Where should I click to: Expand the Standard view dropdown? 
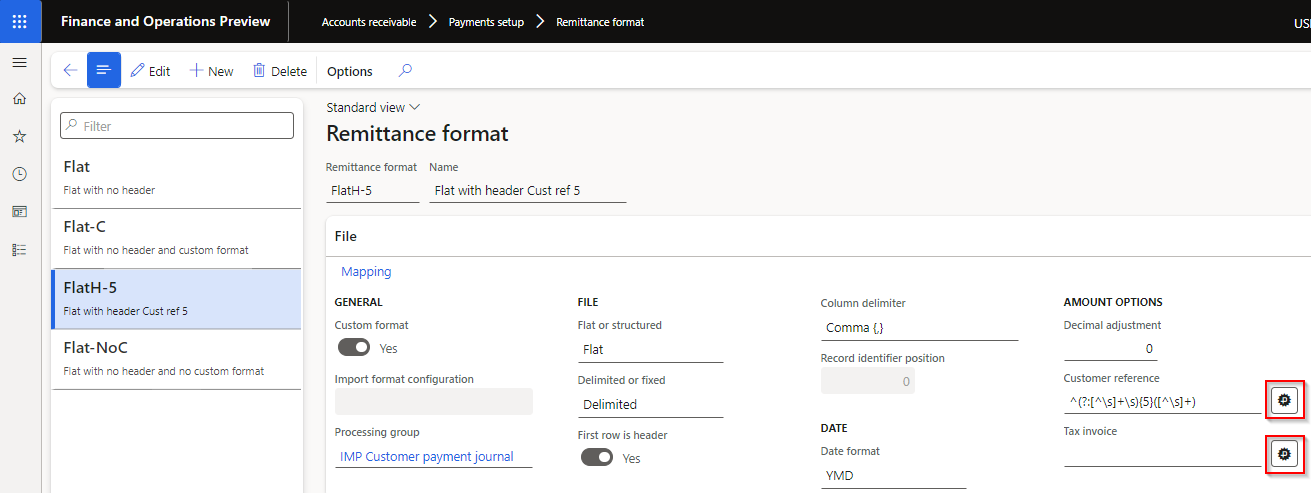pyautogui.click(x=373, y=107)
